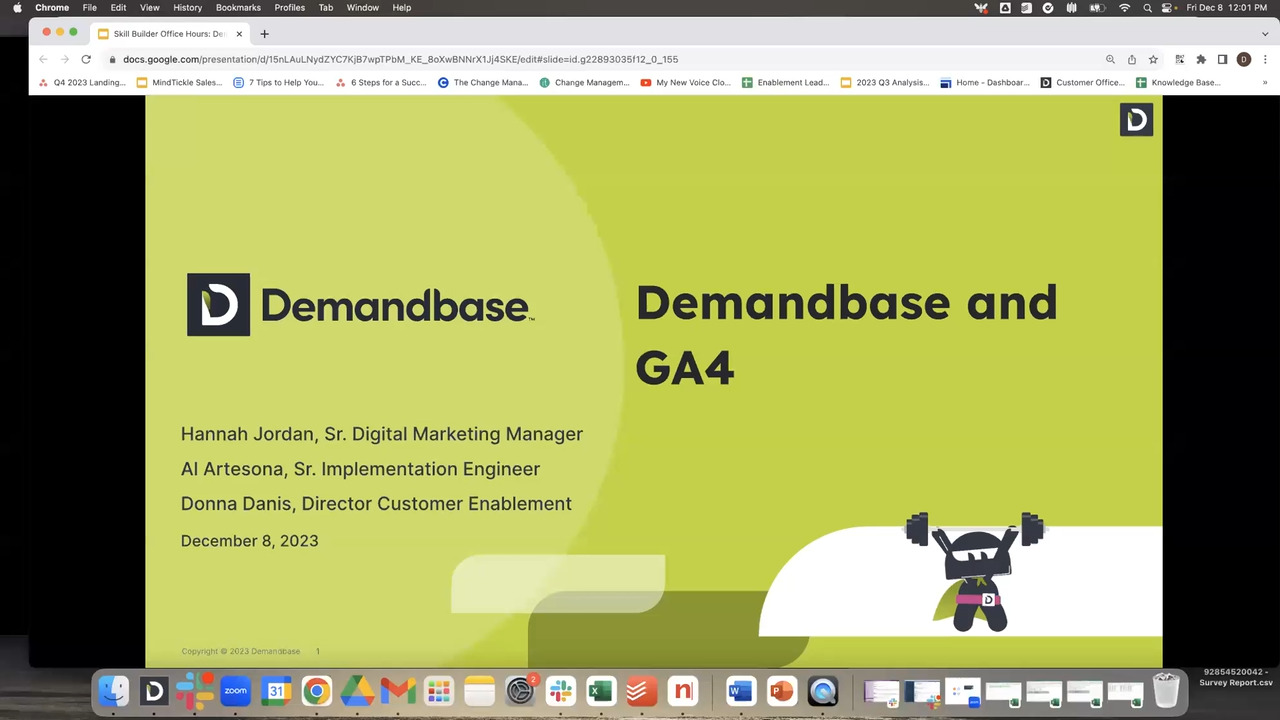Click the docs.google.com address bar
This screenshot has height=720, width=1280.
[x=400, y=59]
